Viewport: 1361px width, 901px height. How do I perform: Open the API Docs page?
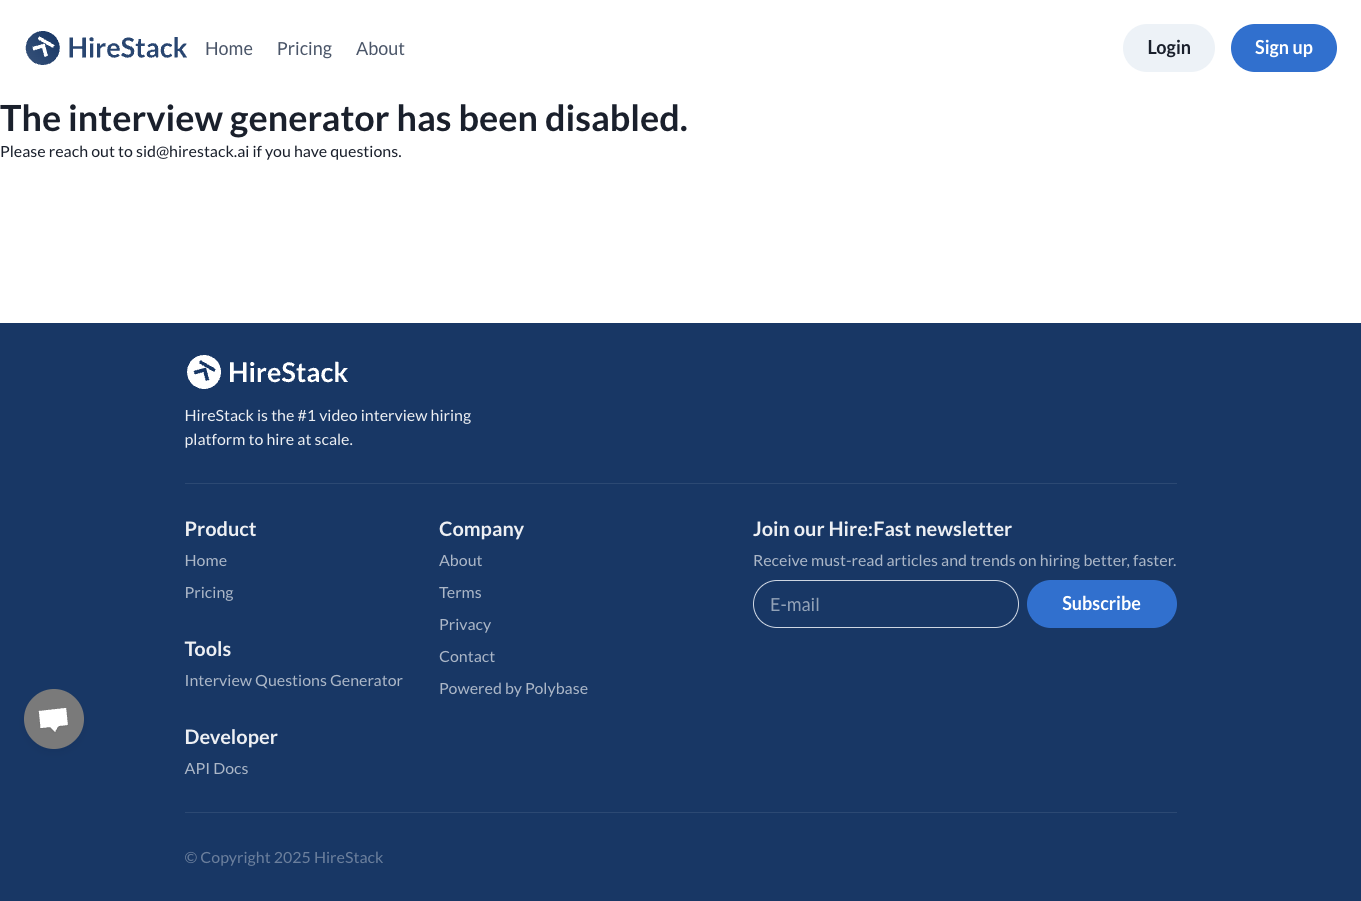216,767
